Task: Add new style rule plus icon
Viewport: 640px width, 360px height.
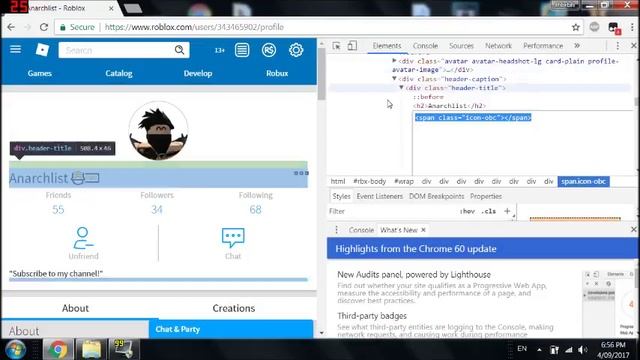Action: coord(507,211)
